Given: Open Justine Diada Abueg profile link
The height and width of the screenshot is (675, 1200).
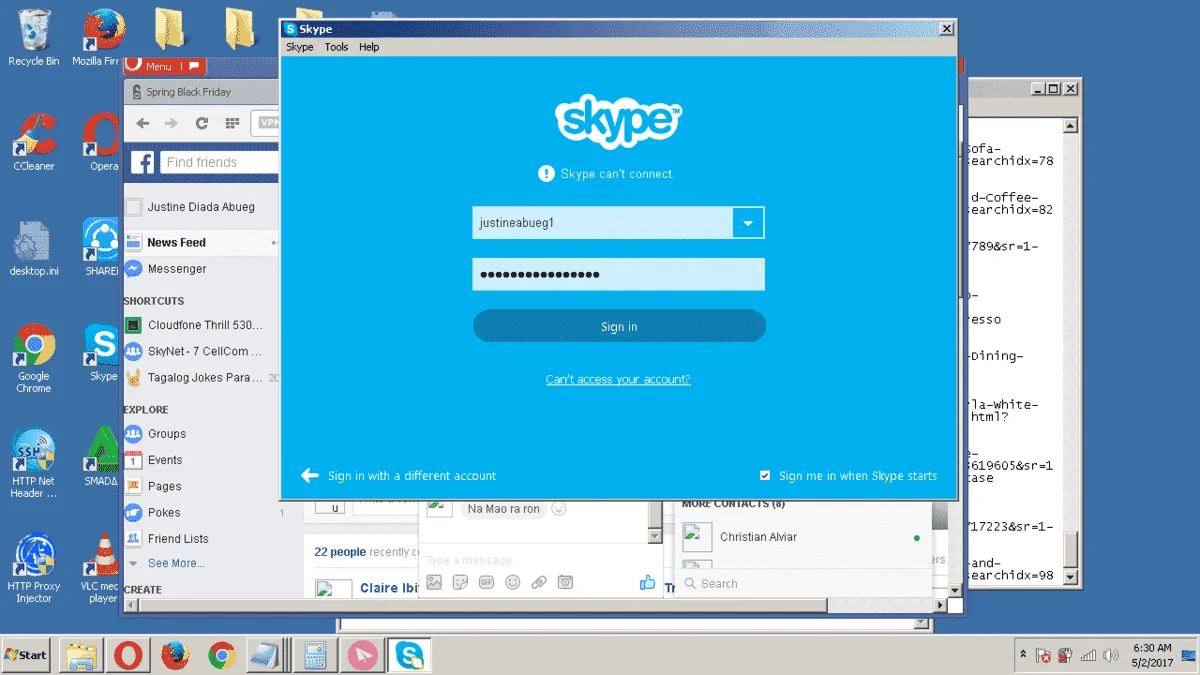Looking at the screenshot, I should click(x=201, y=207).
